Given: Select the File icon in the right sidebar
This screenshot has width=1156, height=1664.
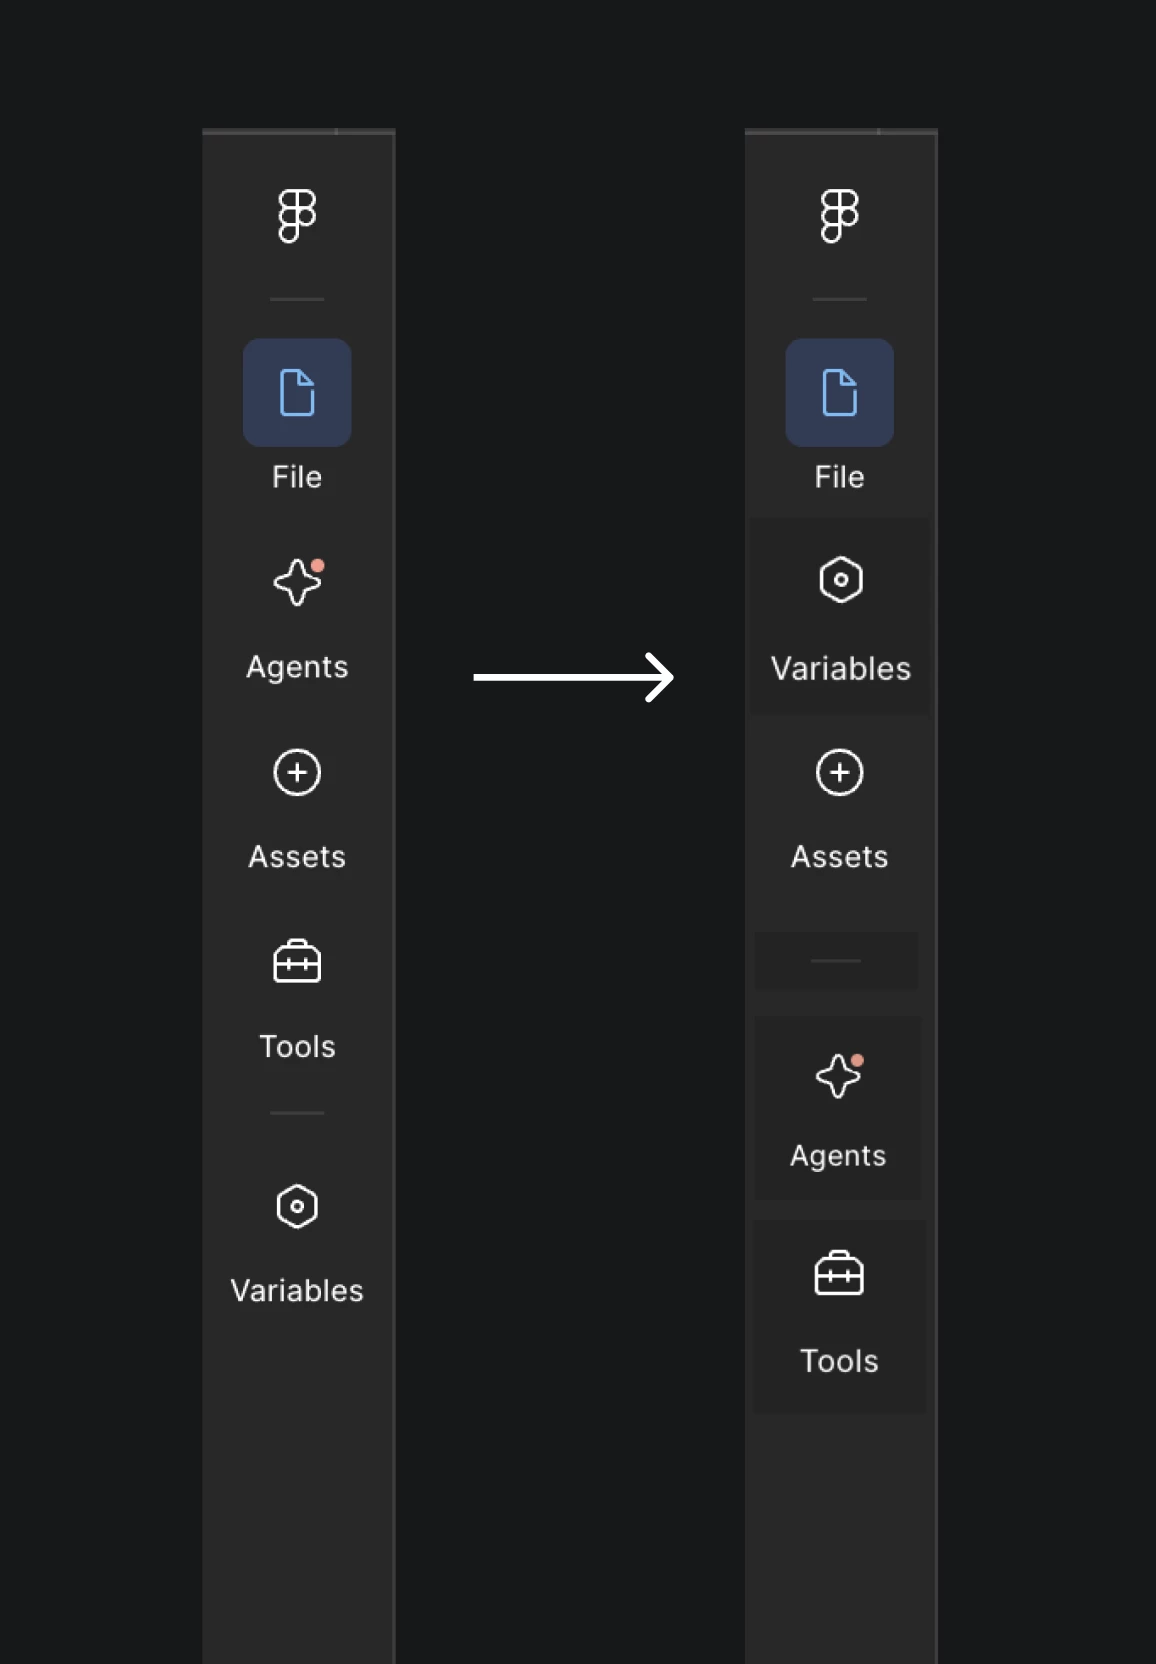Looking at the screenshot, I should [839, 392].
